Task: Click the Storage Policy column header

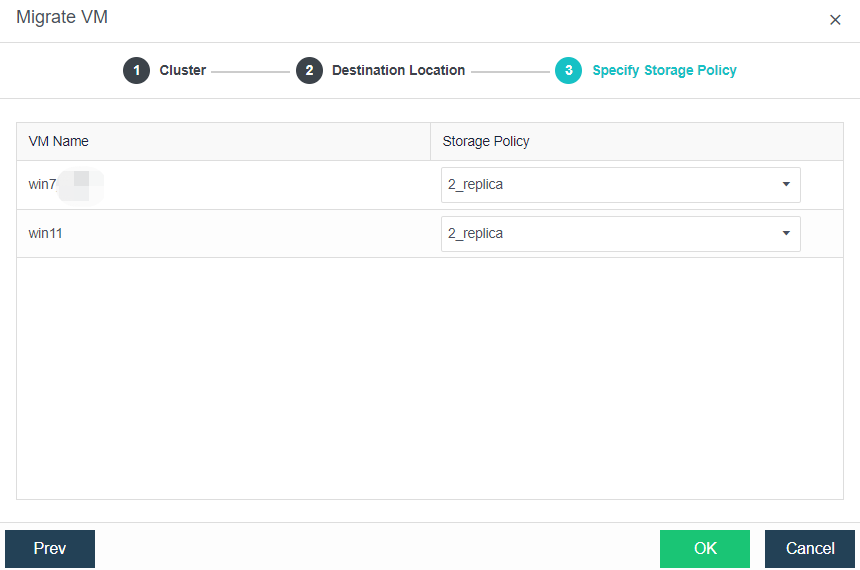Action: 637,142
